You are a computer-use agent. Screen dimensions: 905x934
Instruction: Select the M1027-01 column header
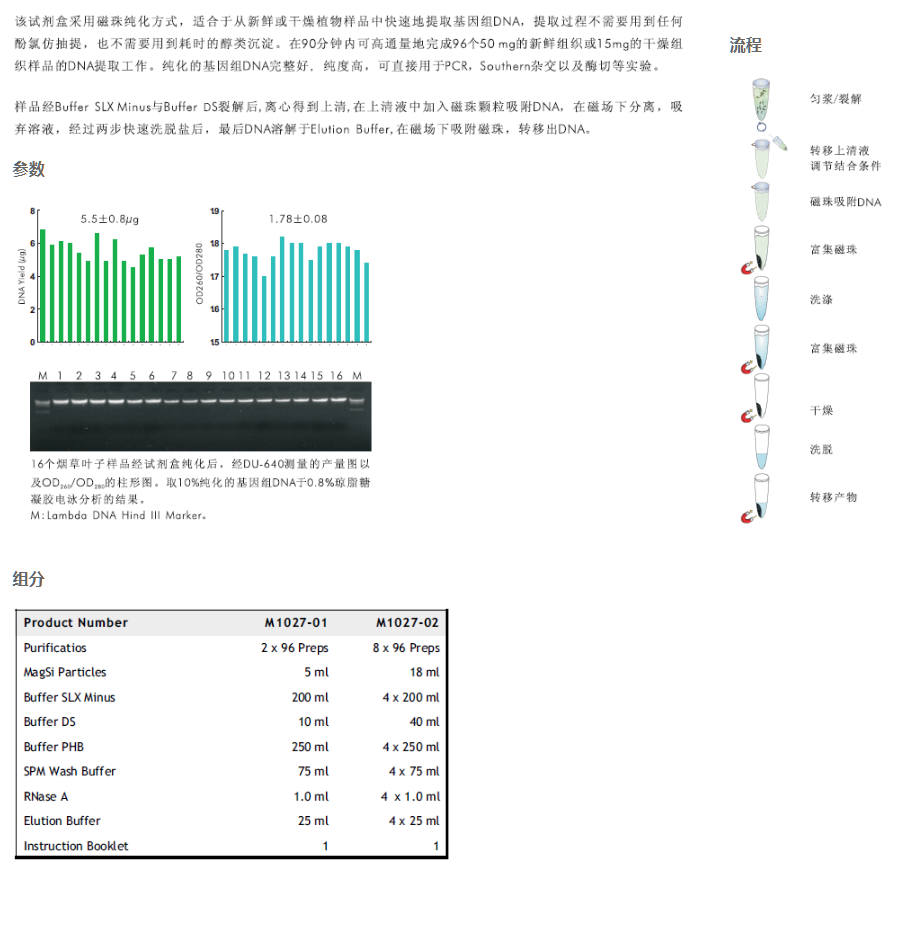[296, 623]
